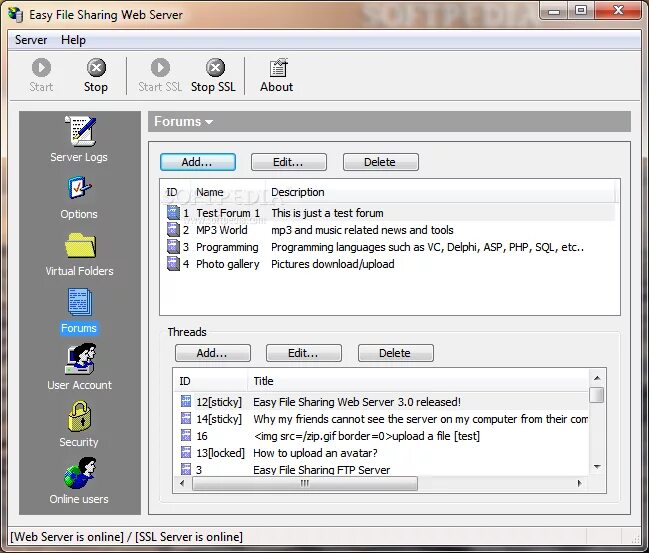Click threads list scroll up arrow
Viewport: 649px width, 553px height.
tap(597, 378)
